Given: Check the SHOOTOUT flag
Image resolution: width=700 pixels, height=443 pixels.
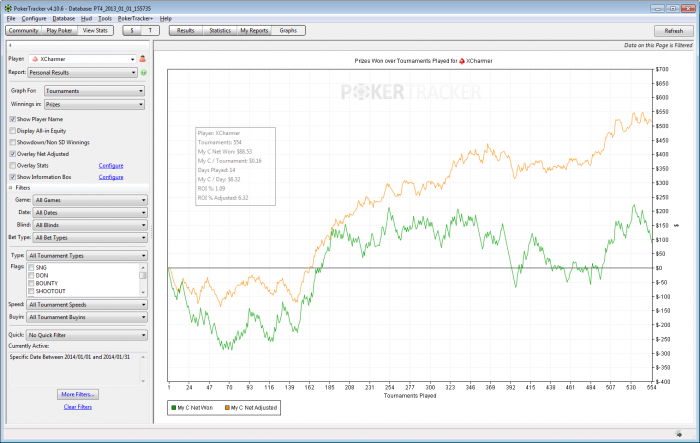Looking at the screenshot, I should pyautogui.click(x=31, y=291).
